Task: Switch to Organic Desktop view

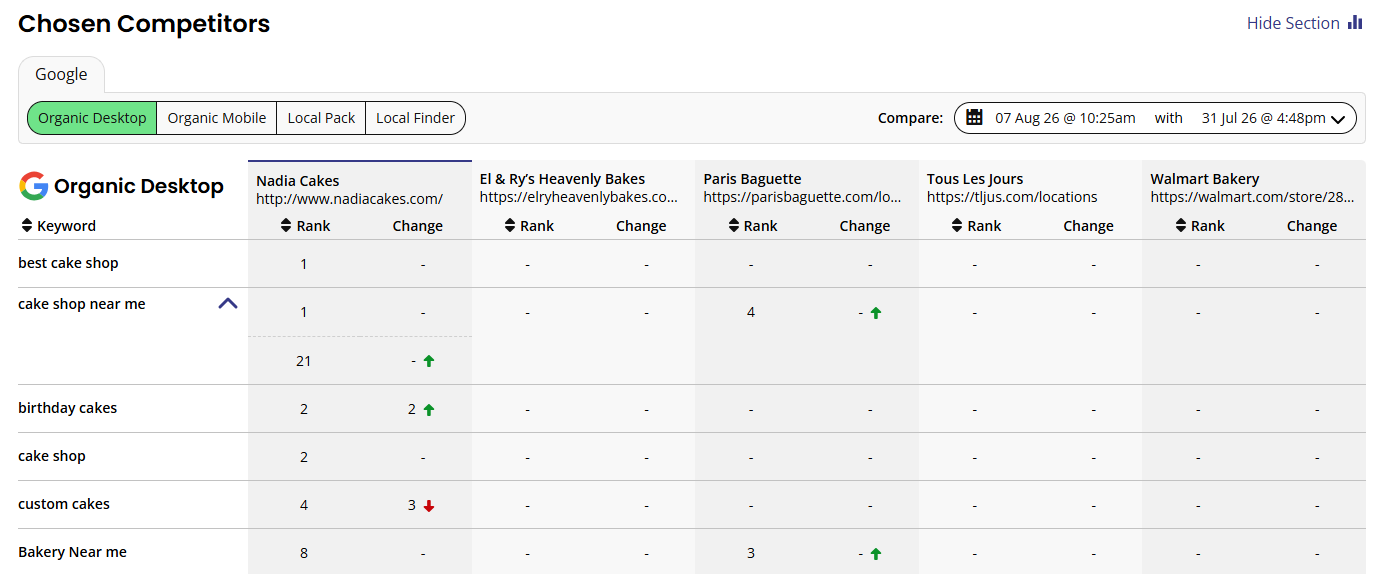Action: tap(92, 118)
